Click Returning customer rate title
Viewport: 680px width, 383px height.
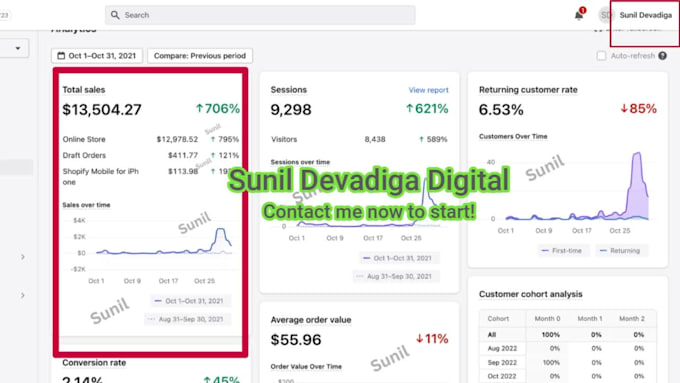click(528, 90)
